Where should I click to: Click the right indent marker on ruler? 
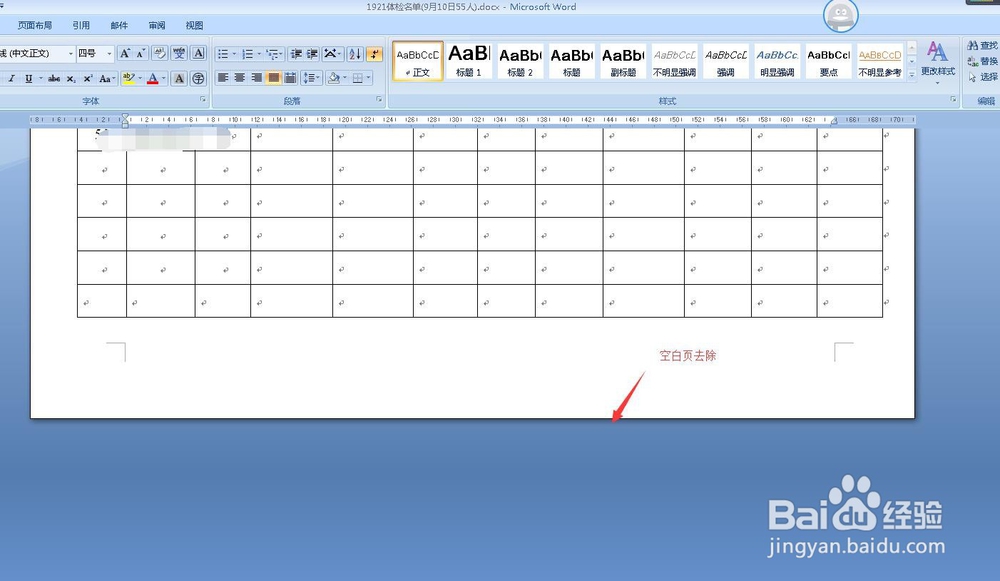(834, 121)
